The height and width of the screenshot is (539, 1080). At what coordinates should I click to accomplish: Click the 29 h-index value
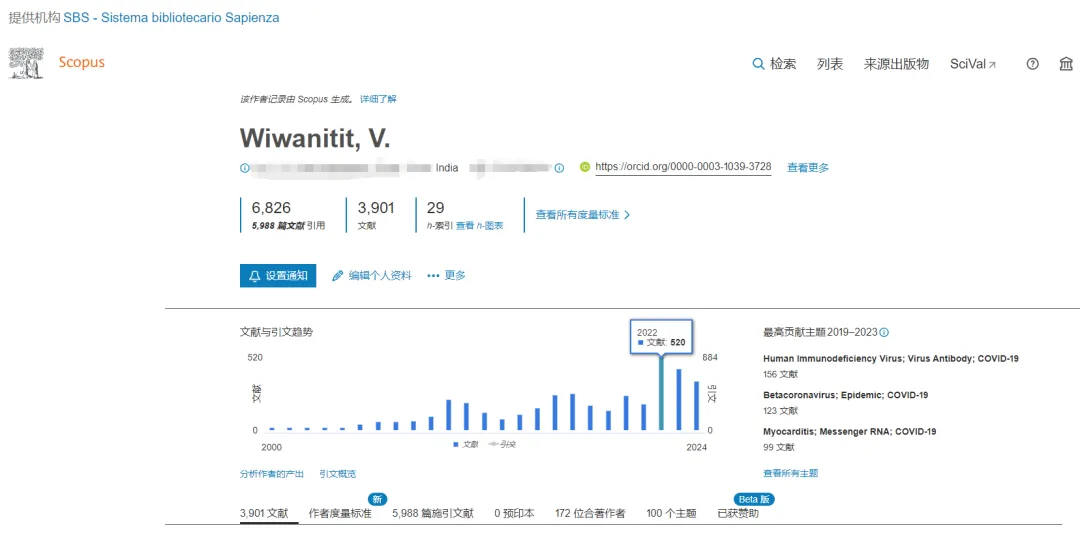coord(435,208)
